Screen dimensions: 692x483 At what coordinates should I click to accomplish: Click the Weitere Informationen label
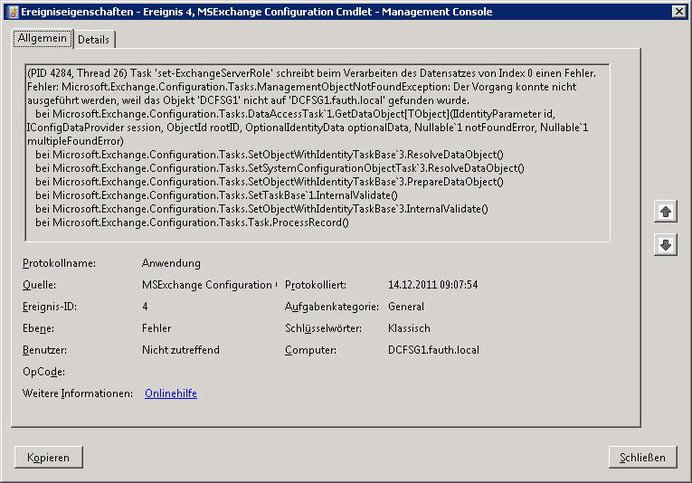[78, 393]
